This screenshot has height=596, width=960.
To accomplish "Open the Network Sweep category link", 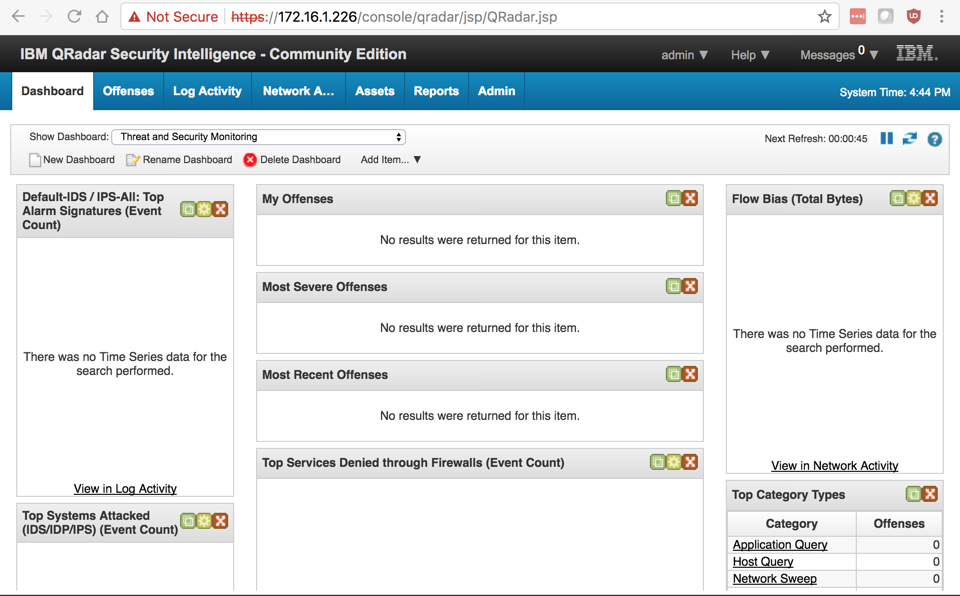I will pyautogui.click(x=774, y=579).
